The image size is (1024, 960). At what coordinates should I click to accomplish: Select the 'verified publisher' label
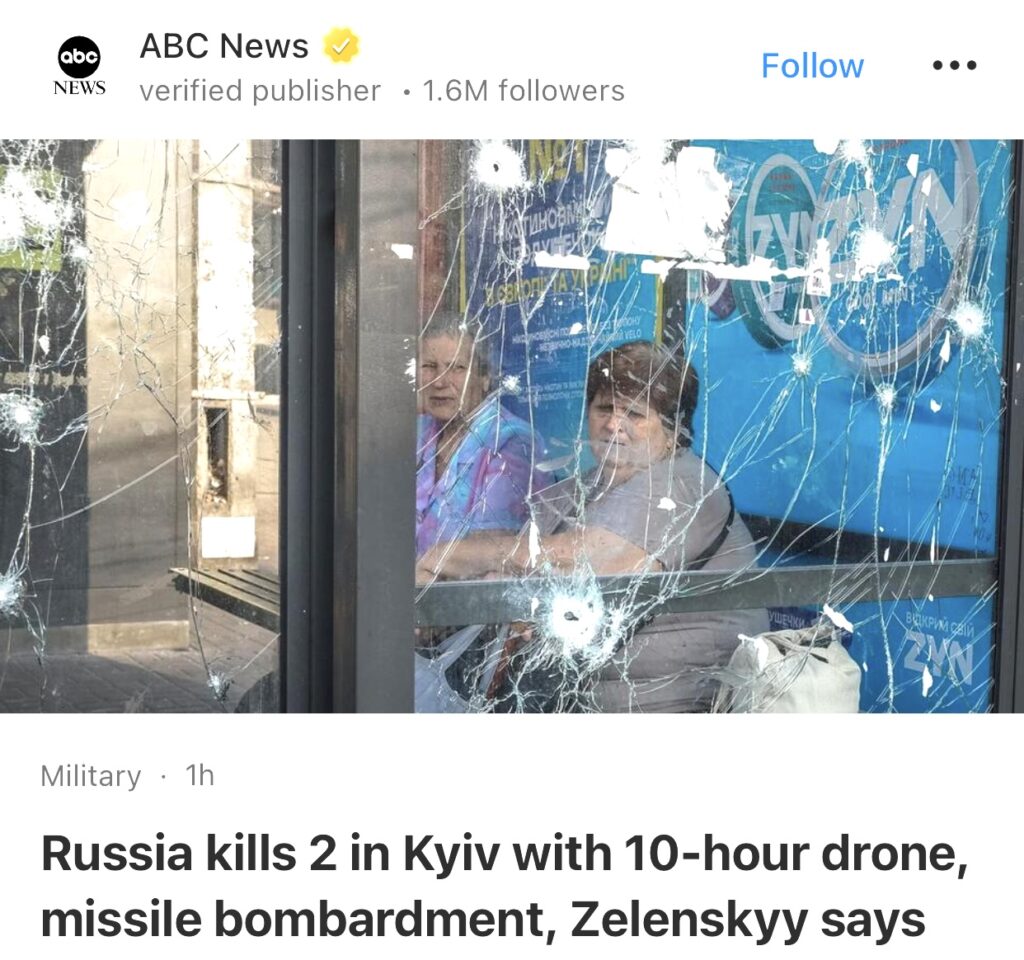(260, 91)
